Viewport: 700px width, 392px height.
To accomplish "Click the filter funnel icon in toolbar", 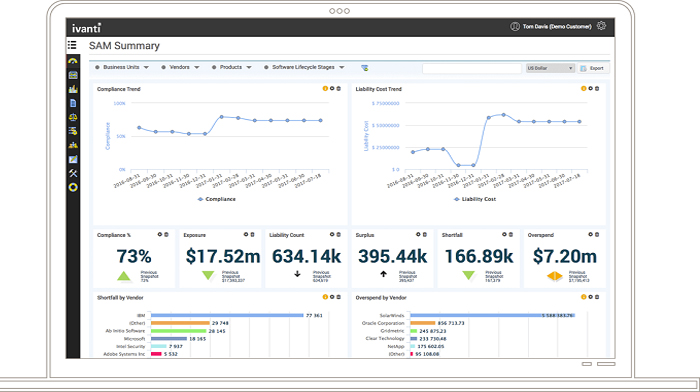I will coord(365,68).
